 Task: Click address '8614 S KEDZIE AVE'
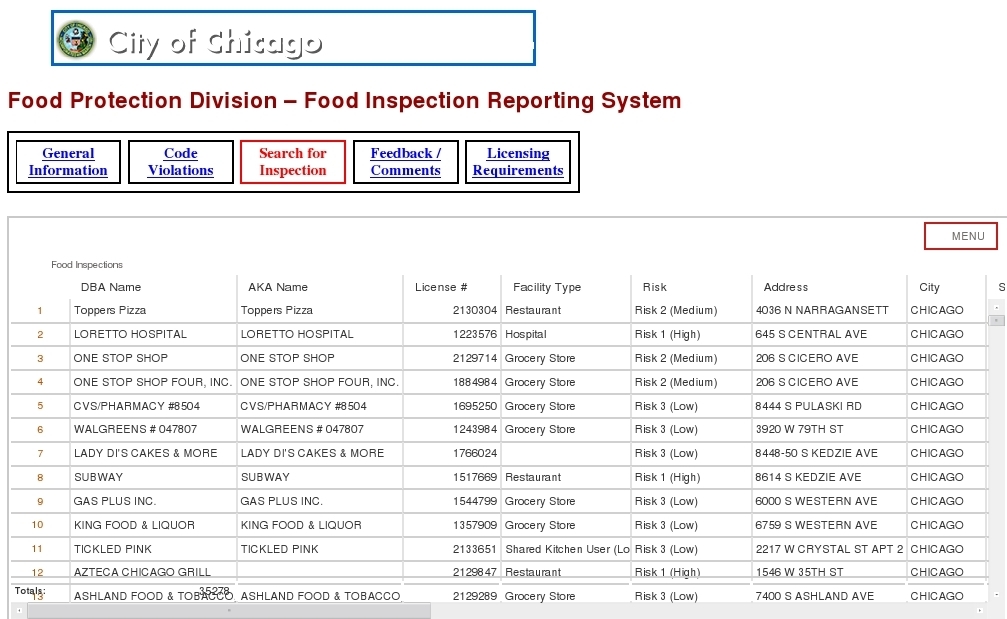(809, 477)
